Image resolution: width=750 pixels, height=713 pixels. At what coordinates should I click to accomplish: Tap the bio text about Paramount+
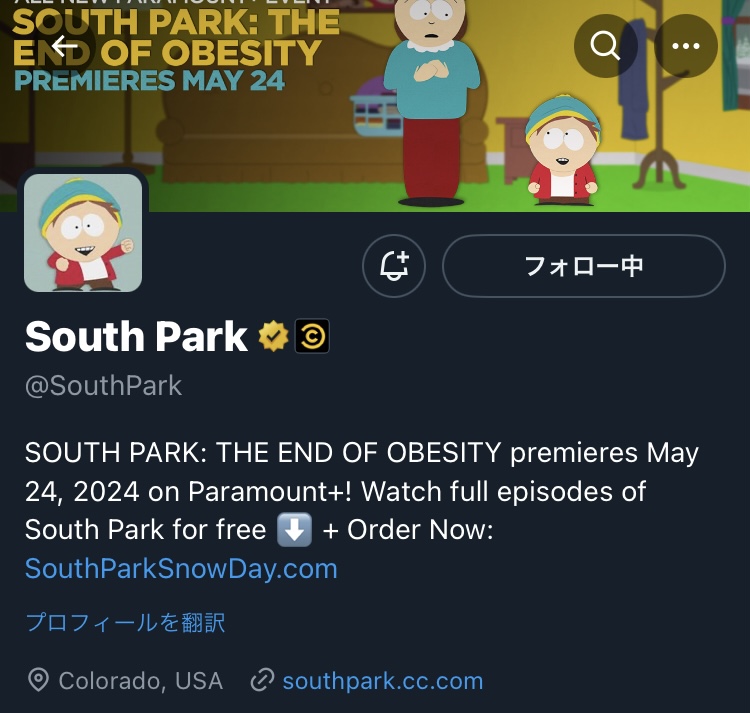click(362, 491)
